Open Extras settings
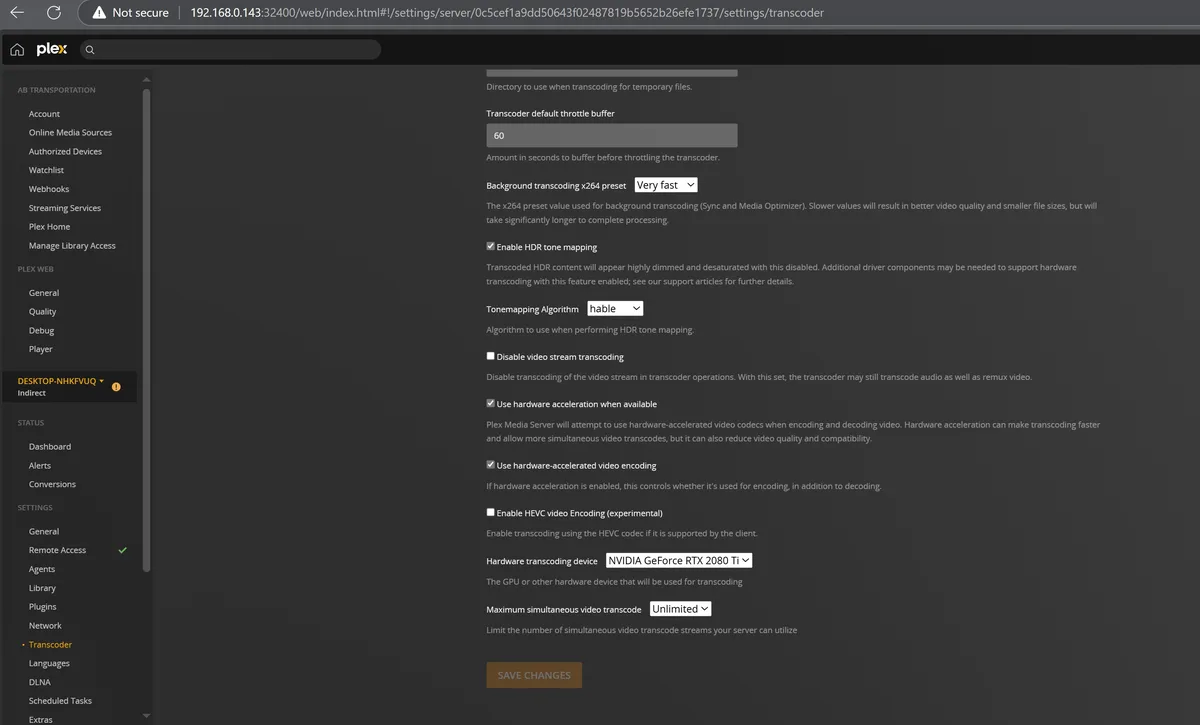 point(41,719)
